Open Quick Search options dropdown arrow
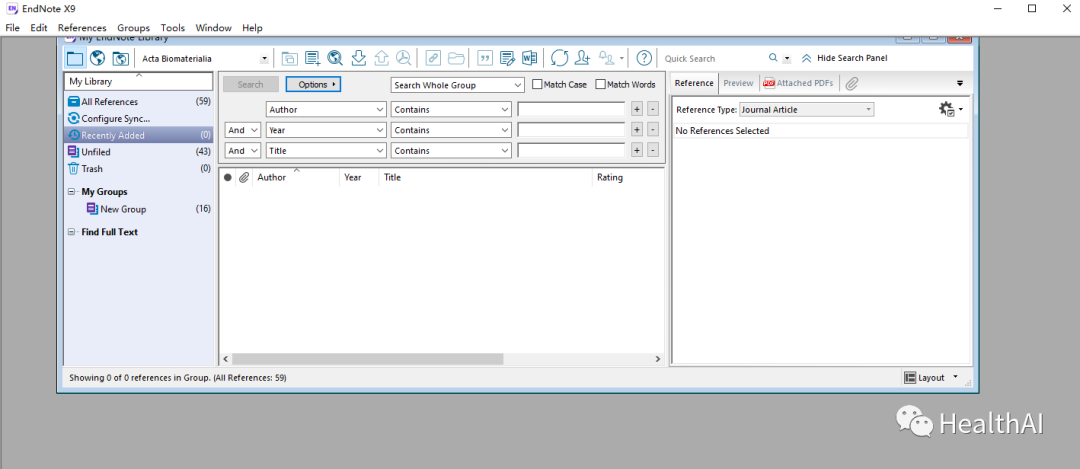The width and height of the screenshot is (1080, 469). 787,59
